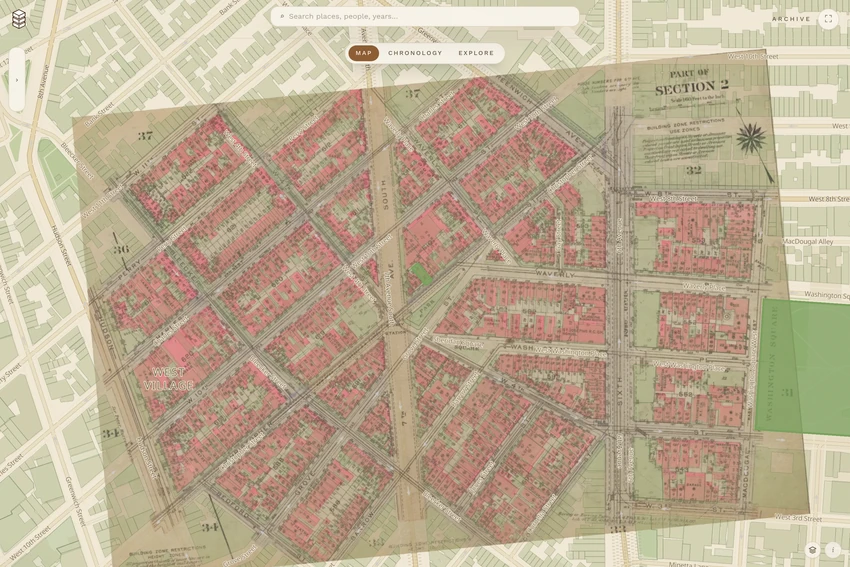Focus the Search places, people, years field
The height and width of the screenshot is (567, 850).
click(425, 16)
